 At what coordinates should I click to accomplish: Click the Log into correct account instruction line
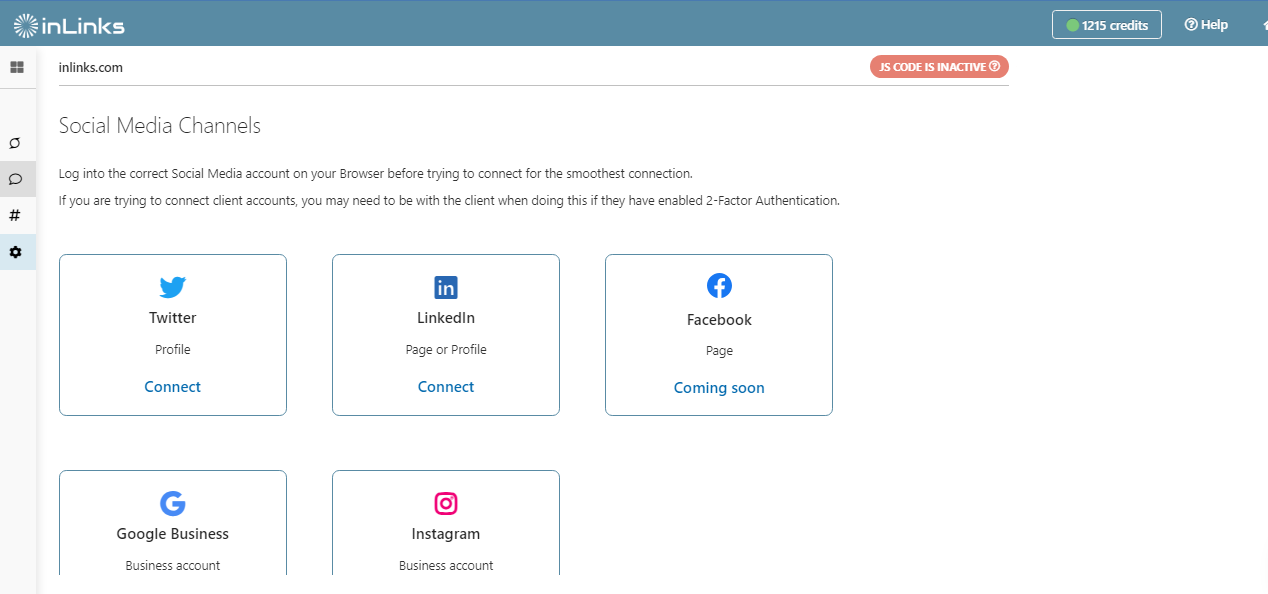point(376,173)
